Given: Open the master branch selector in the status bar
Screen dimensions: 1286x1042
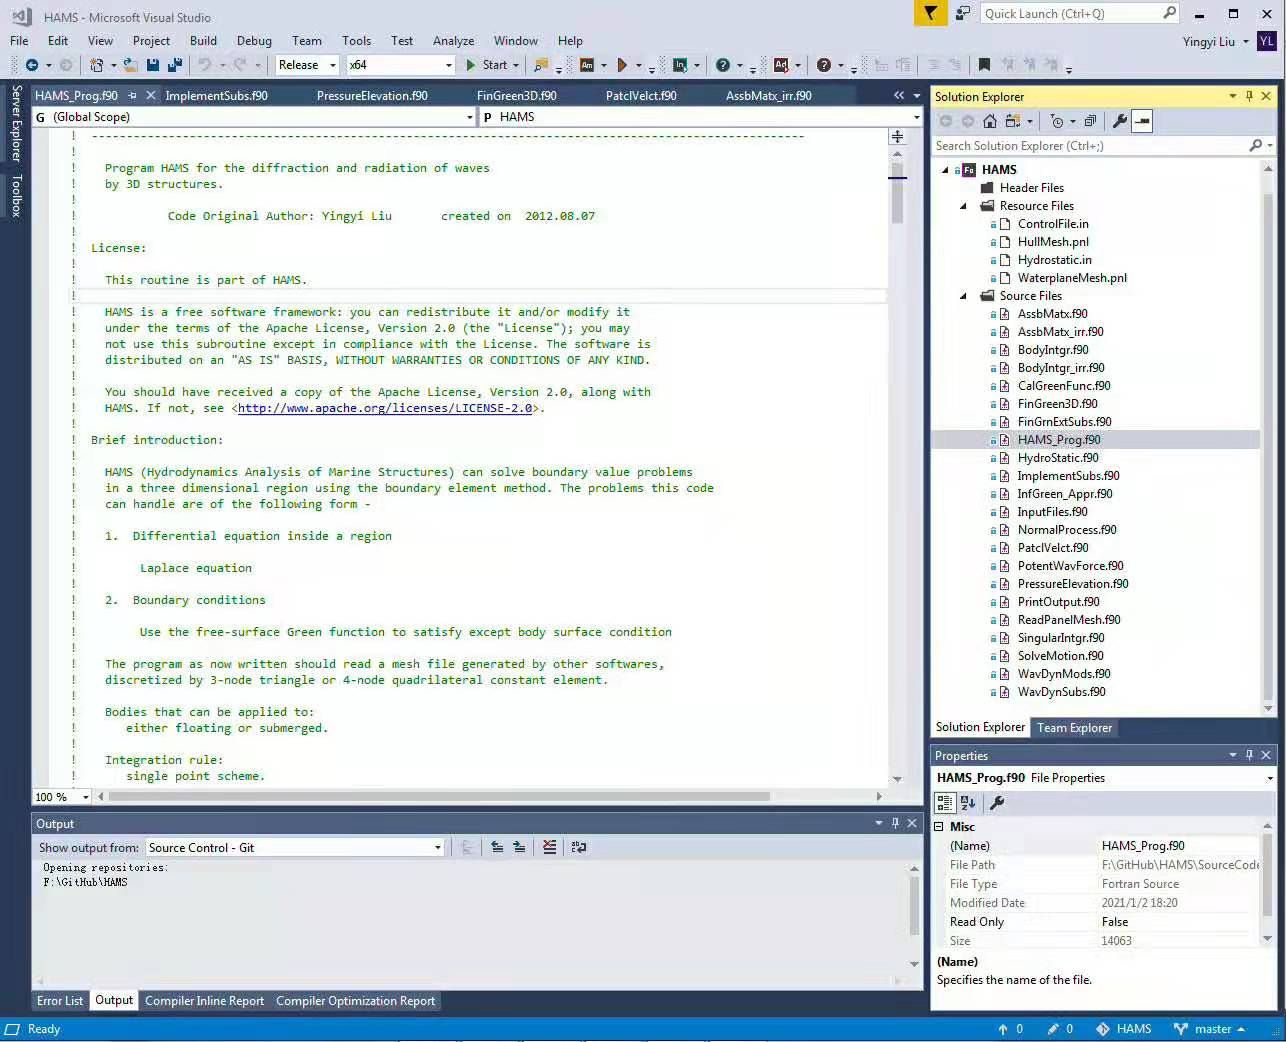Looking at the screenshot, I should [x=1210, y=1029].
